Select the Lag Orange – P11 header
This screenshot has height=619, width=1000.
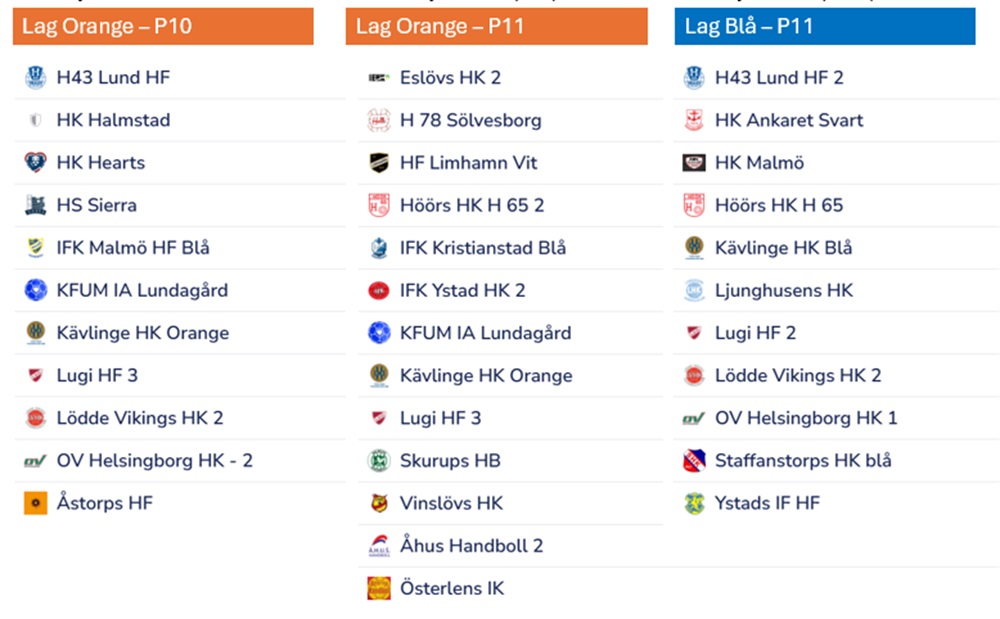tap(496, 26)
